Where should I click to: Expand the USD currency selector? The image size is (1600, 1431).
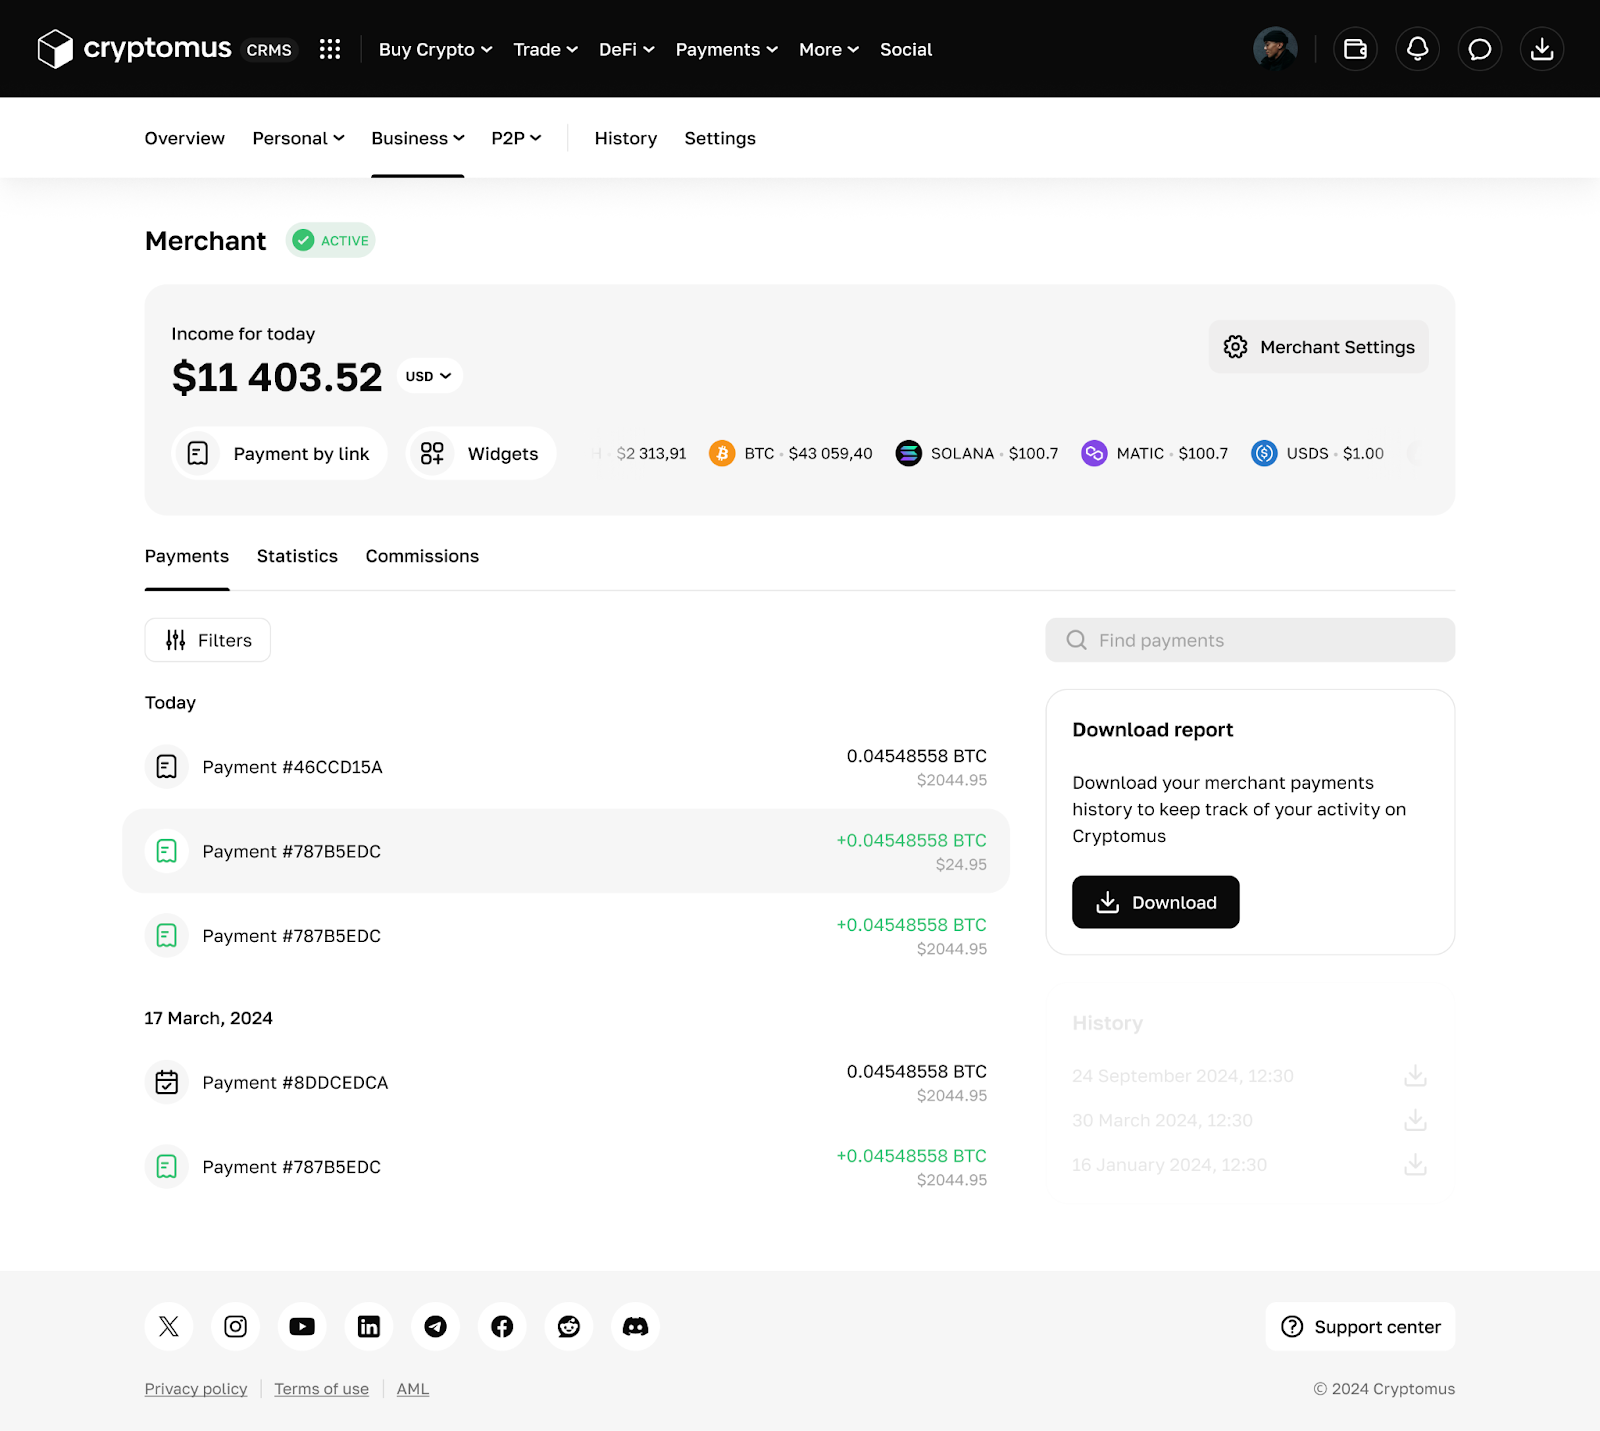point(429,376)
